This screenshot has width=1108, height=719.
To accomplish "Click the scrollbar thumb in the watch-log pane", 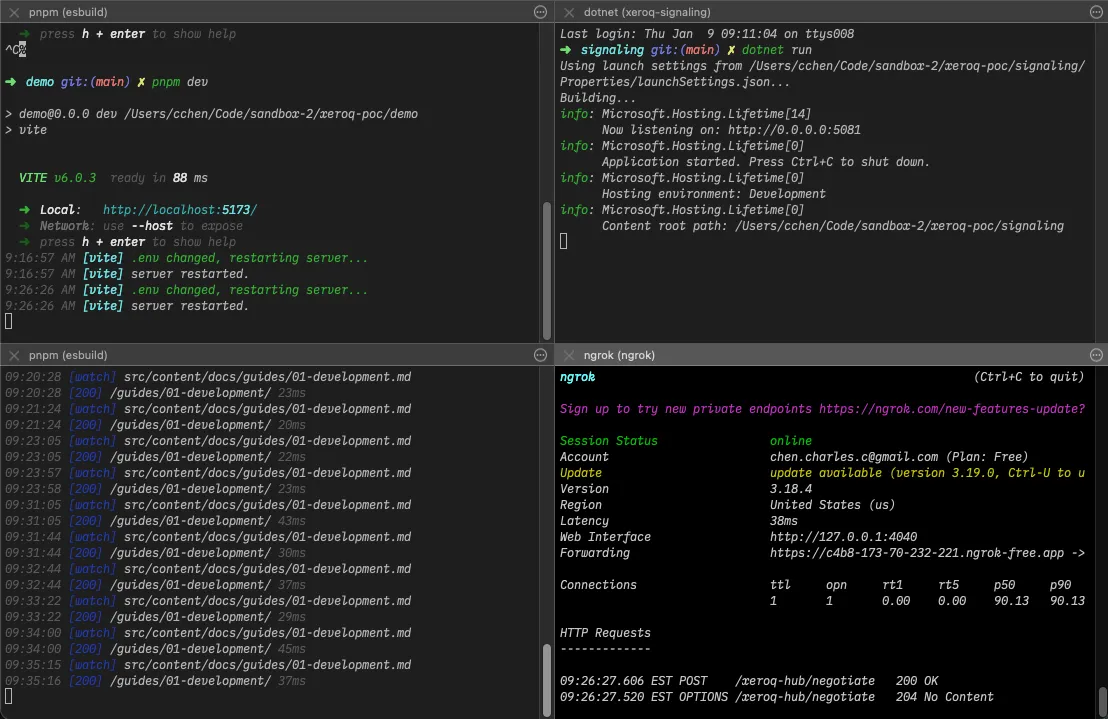I will pos(546,679).
